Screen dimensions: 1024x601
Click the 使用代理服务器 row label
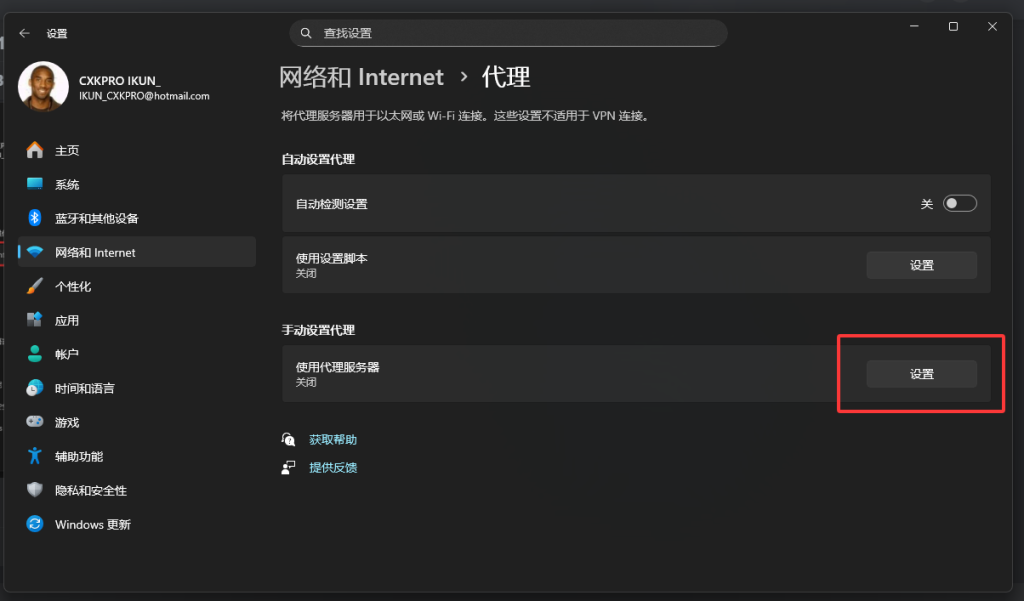[x=337, y=367]
